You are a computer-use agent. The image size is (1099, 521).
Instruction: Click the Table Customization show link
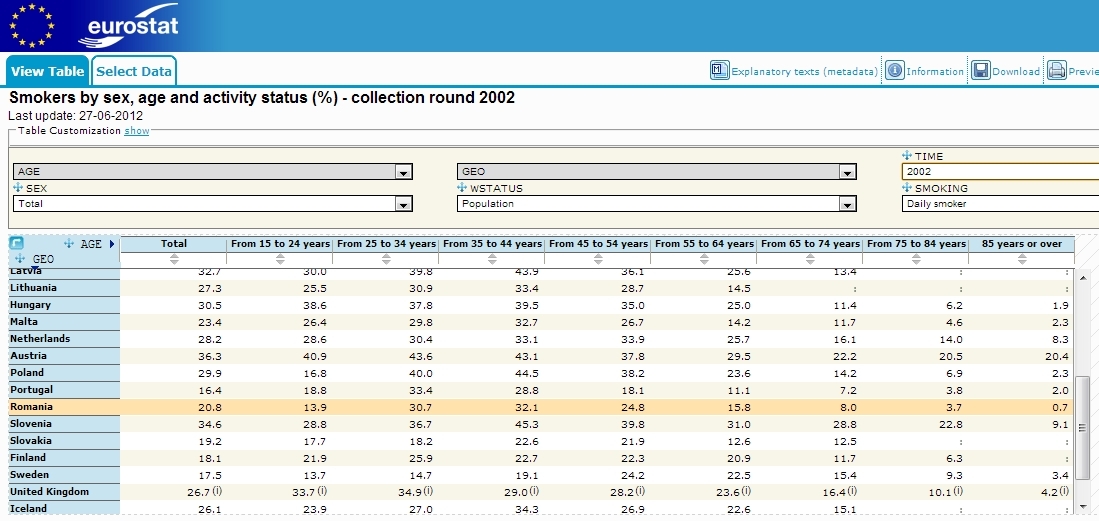(x=137, y=131)
